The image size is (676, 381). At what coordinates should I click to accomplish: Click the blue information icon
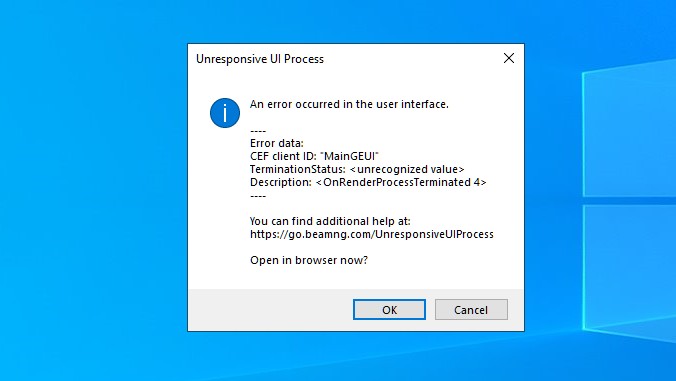click(x=225, y=113)
